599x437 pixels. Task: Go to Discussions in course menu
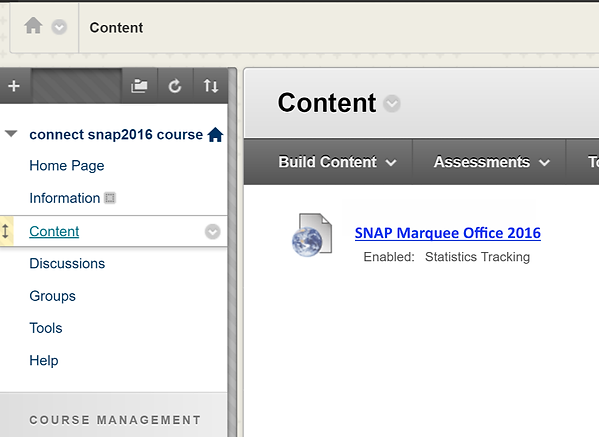(67, 264)
